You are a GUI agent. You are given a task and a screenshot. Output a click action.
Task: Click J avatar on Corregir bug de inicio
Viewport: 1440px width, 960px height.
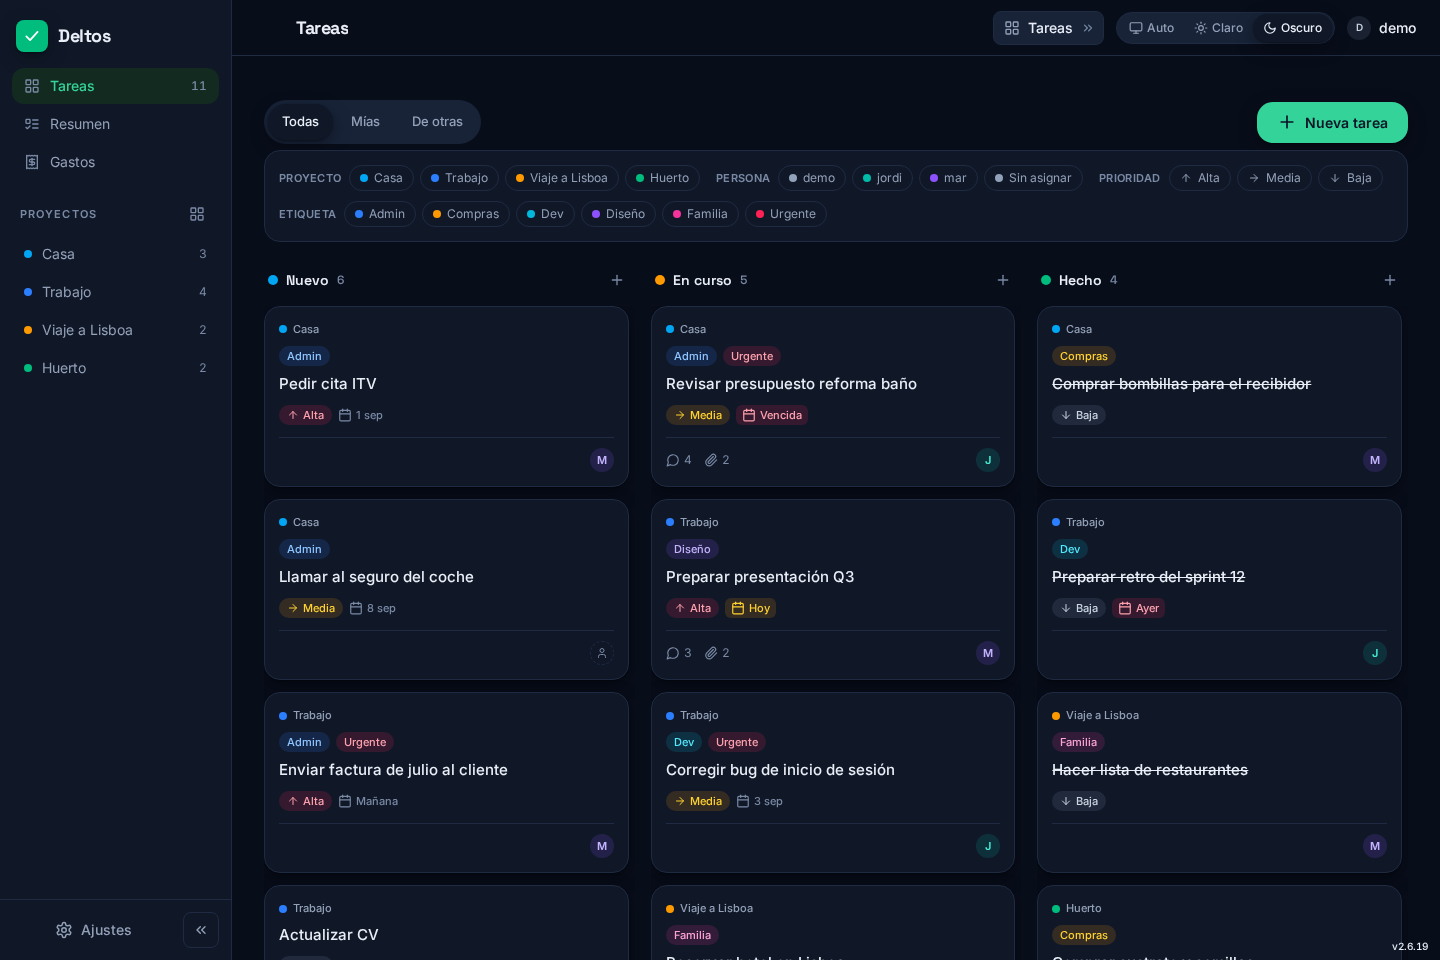coord(988,846)
